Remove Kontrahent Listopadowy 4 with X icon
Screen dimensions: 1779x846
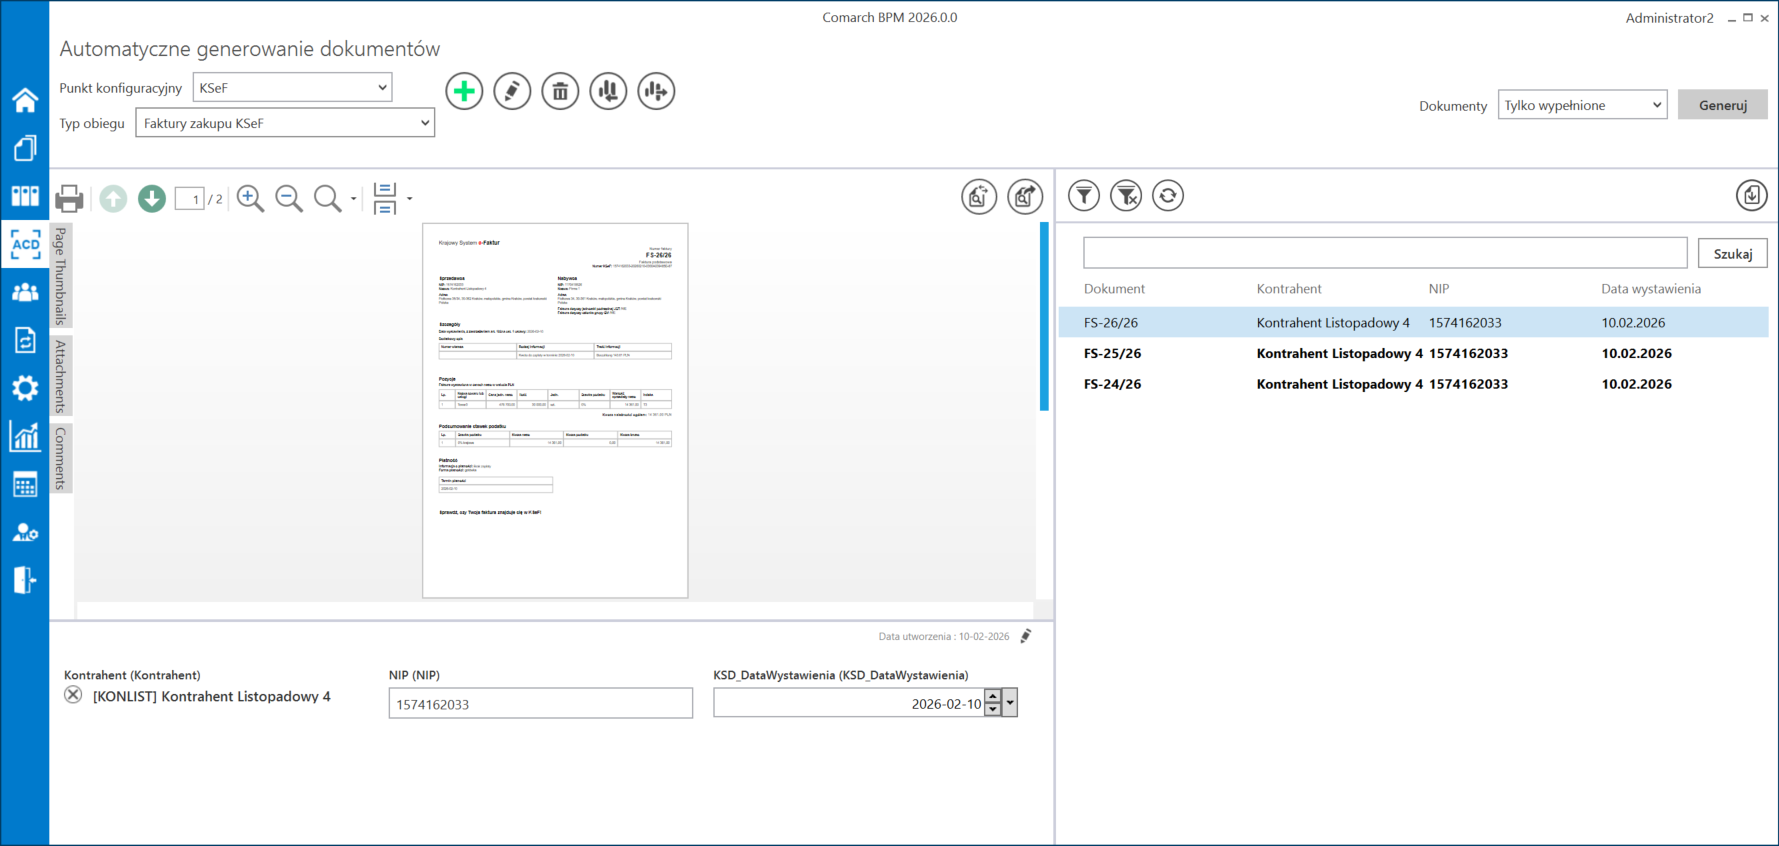coord(73,695)
